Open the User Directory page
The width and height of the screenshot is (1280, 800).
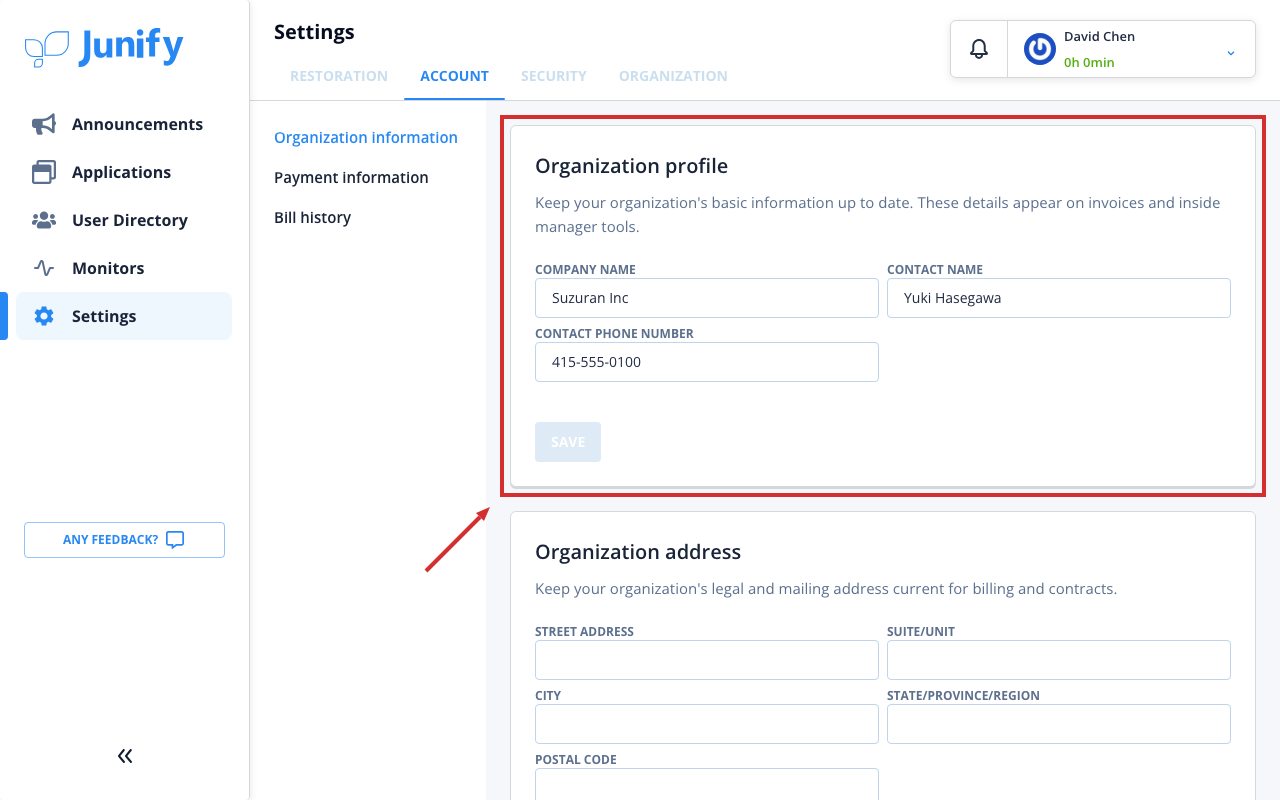[124, 220]
